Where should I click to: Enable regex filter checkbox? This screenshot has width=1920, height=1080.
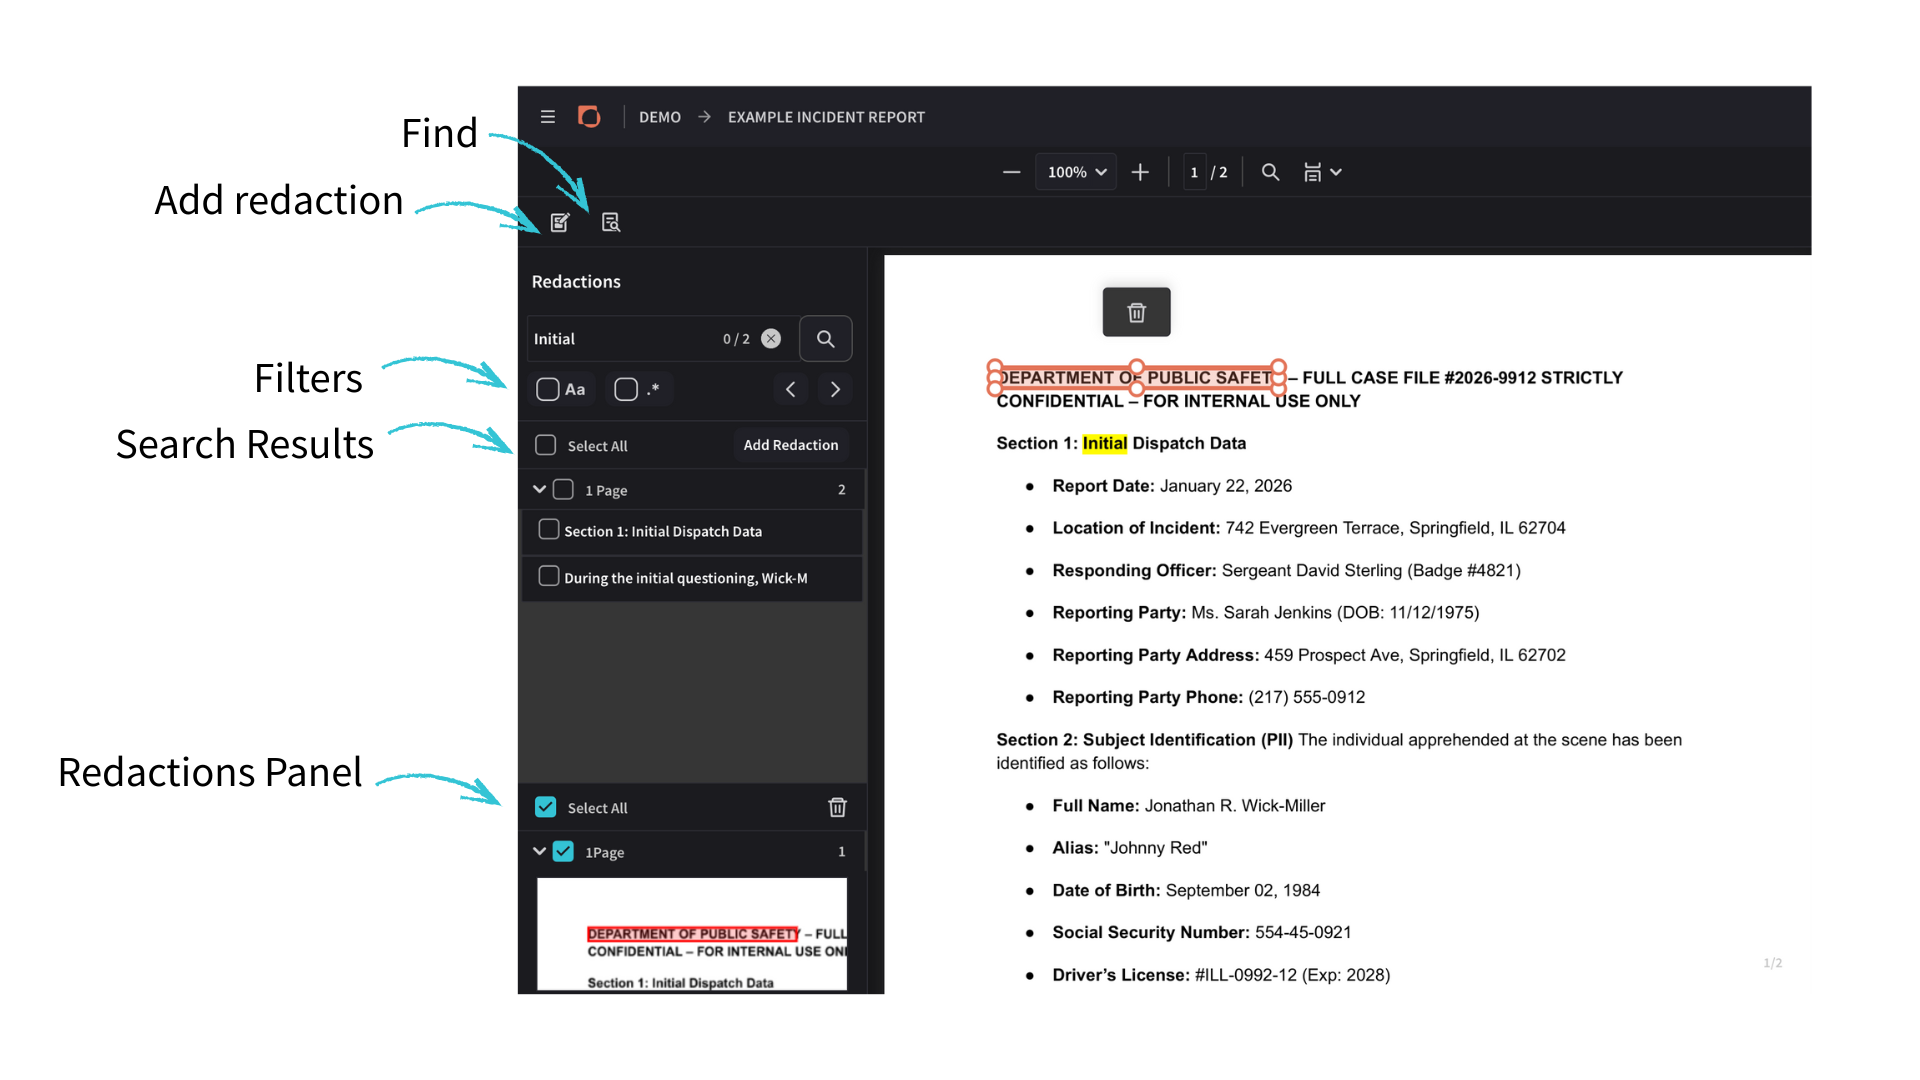[x=626, y=389]
